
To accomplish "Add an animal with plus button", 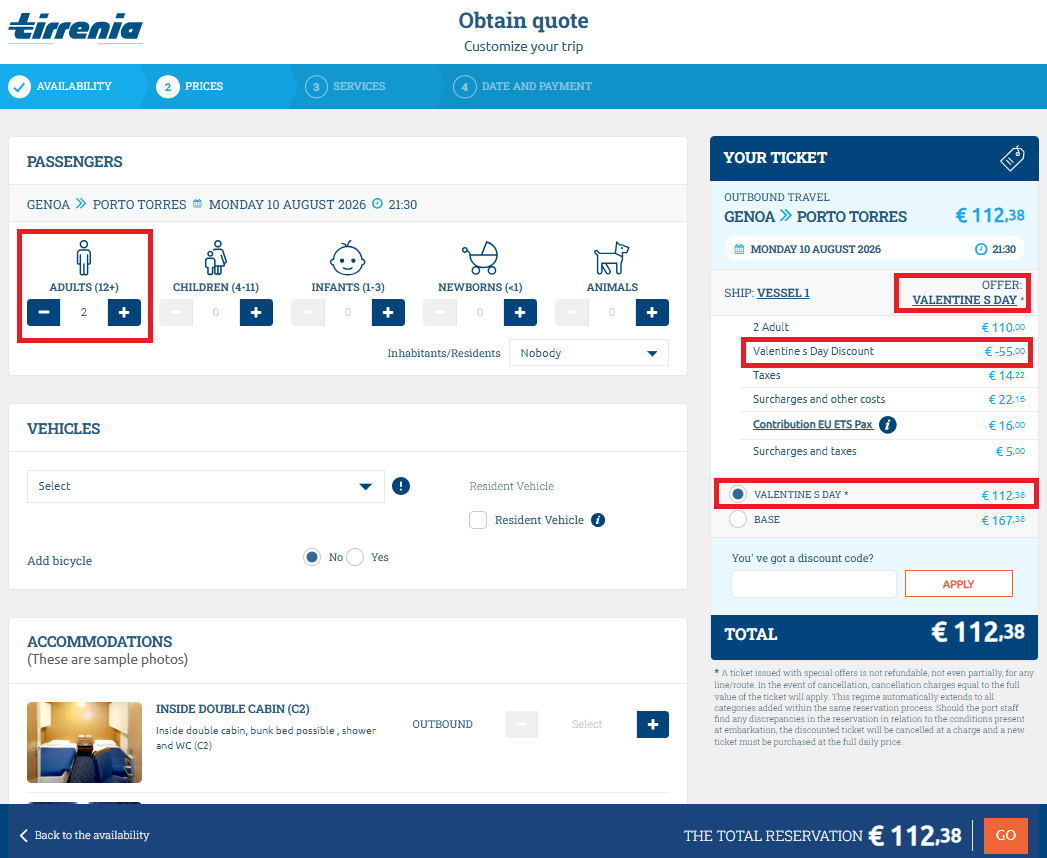I will pos(652,313).
